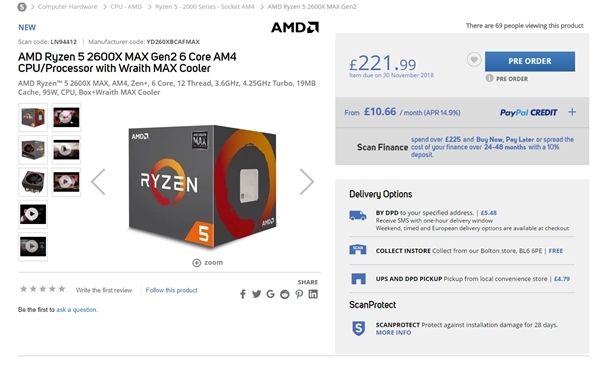
Task: Select the Wraith cooler fan thumbnail
Action: [x=33, y=182]
